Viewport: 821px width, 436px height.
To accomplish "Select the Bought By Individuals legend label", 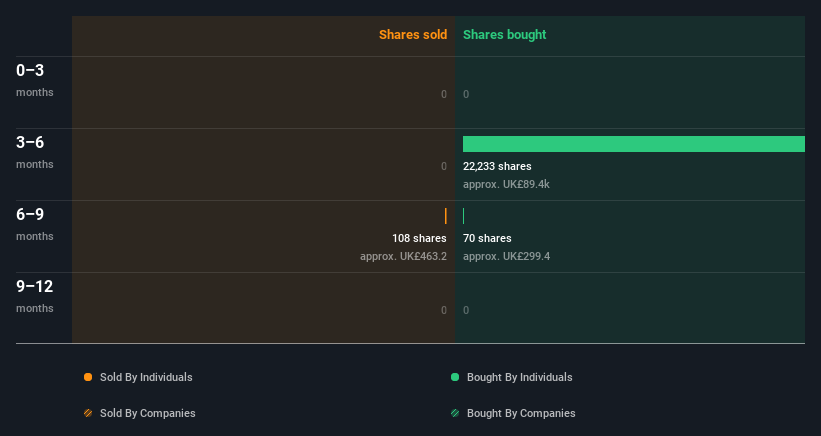I will 519,377.
